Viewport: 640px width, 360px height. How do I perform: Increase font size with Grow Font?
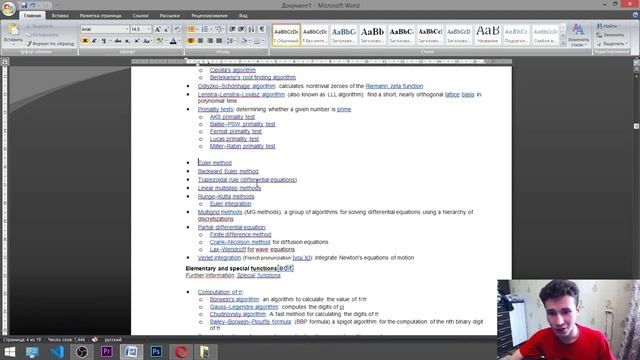(x=158, y=29)
